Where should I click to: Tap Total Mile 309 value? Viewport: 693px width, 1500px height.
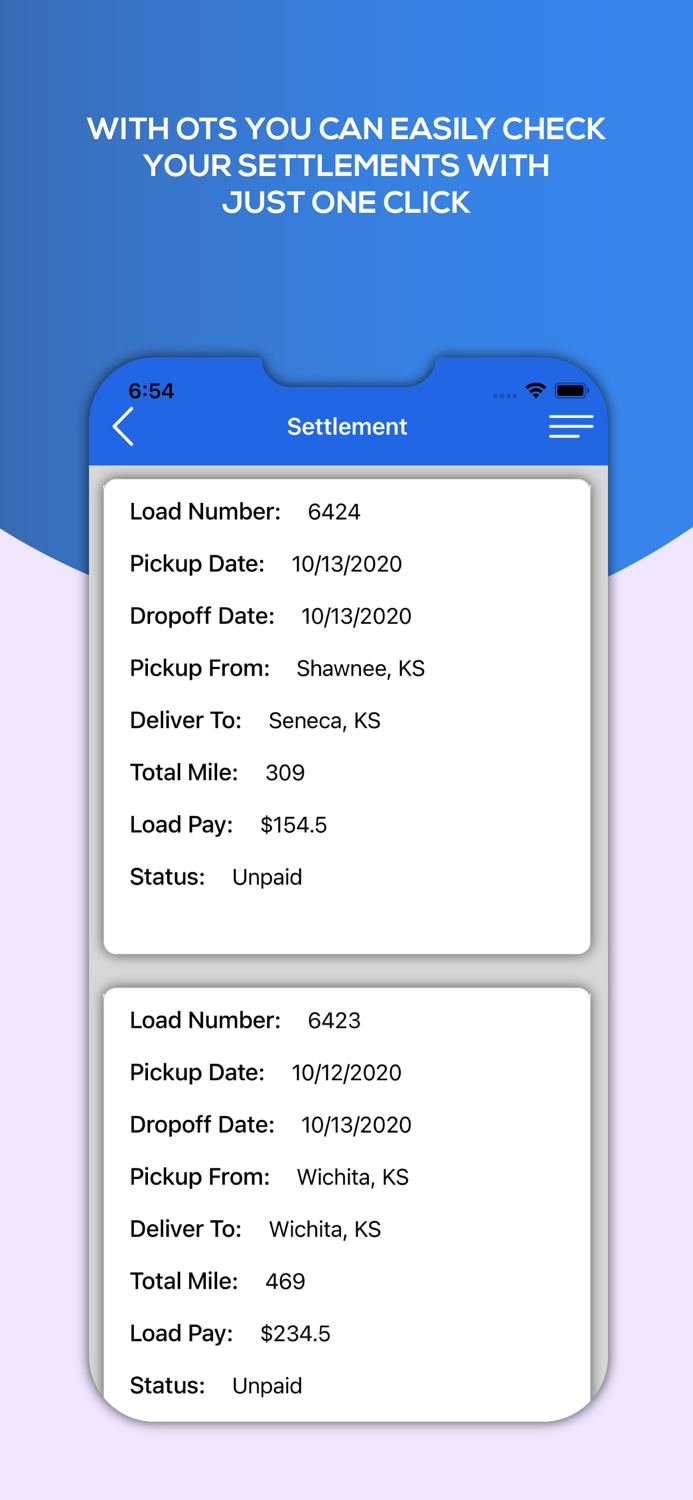click(286, 772)
